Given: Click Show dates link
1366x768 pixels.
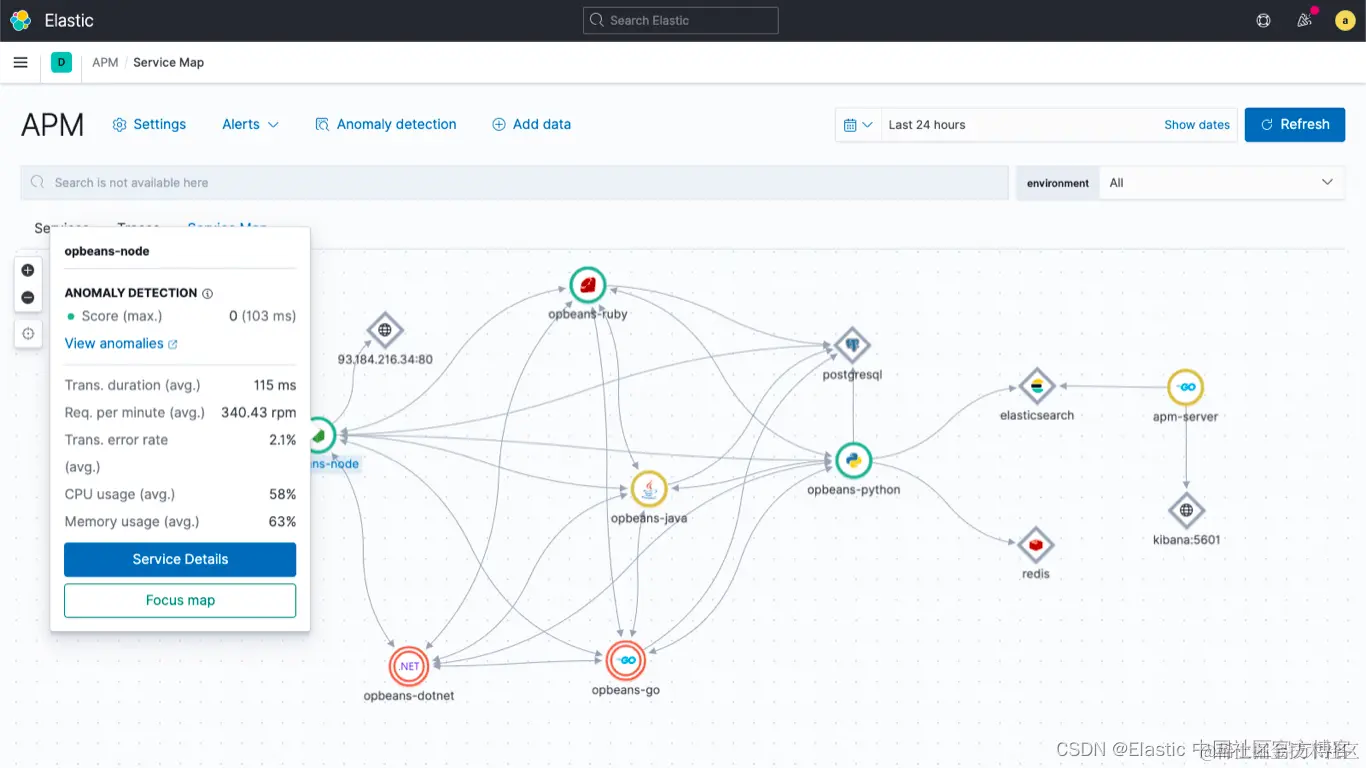Looking at the screenshot, I should 1197,125.
